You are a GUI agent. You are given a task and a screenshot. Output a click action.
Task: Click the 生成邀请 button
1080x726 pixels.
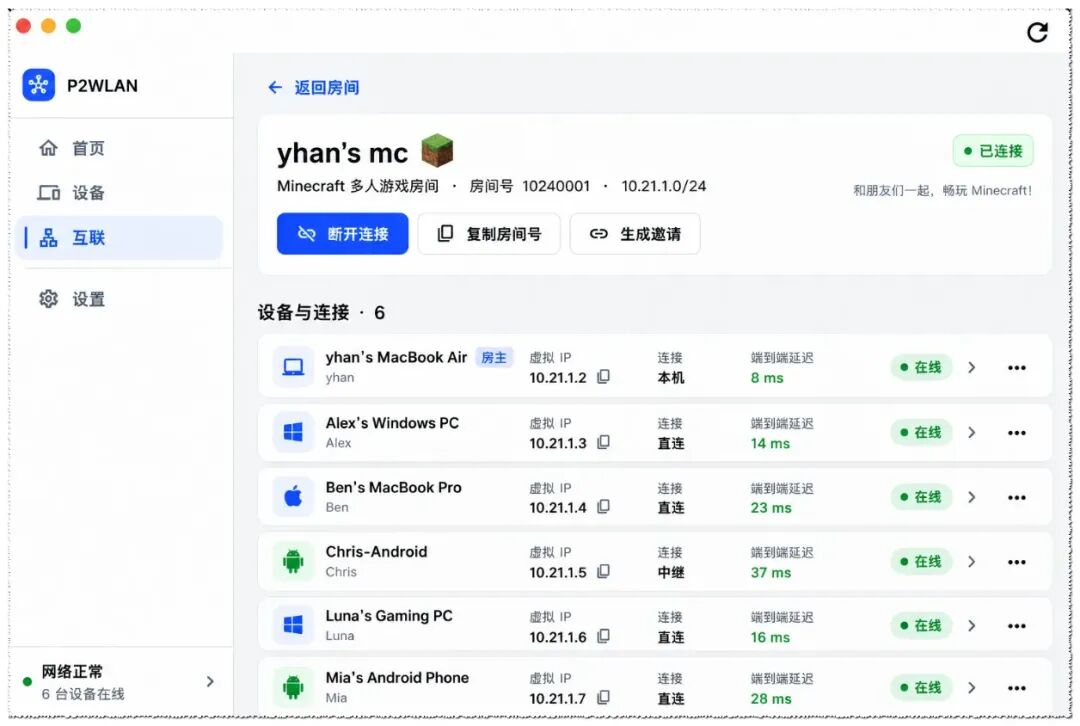point(635,234)
